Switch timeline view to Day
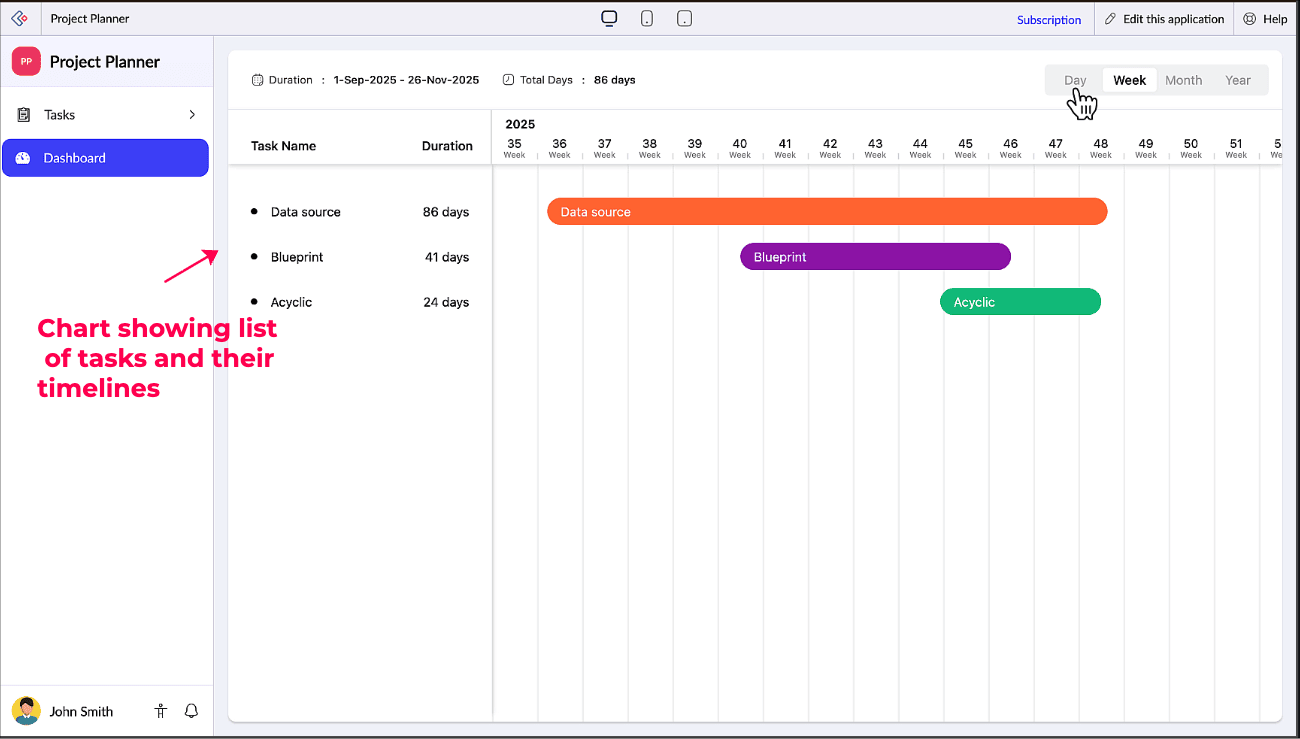 tap(1075, 80)
